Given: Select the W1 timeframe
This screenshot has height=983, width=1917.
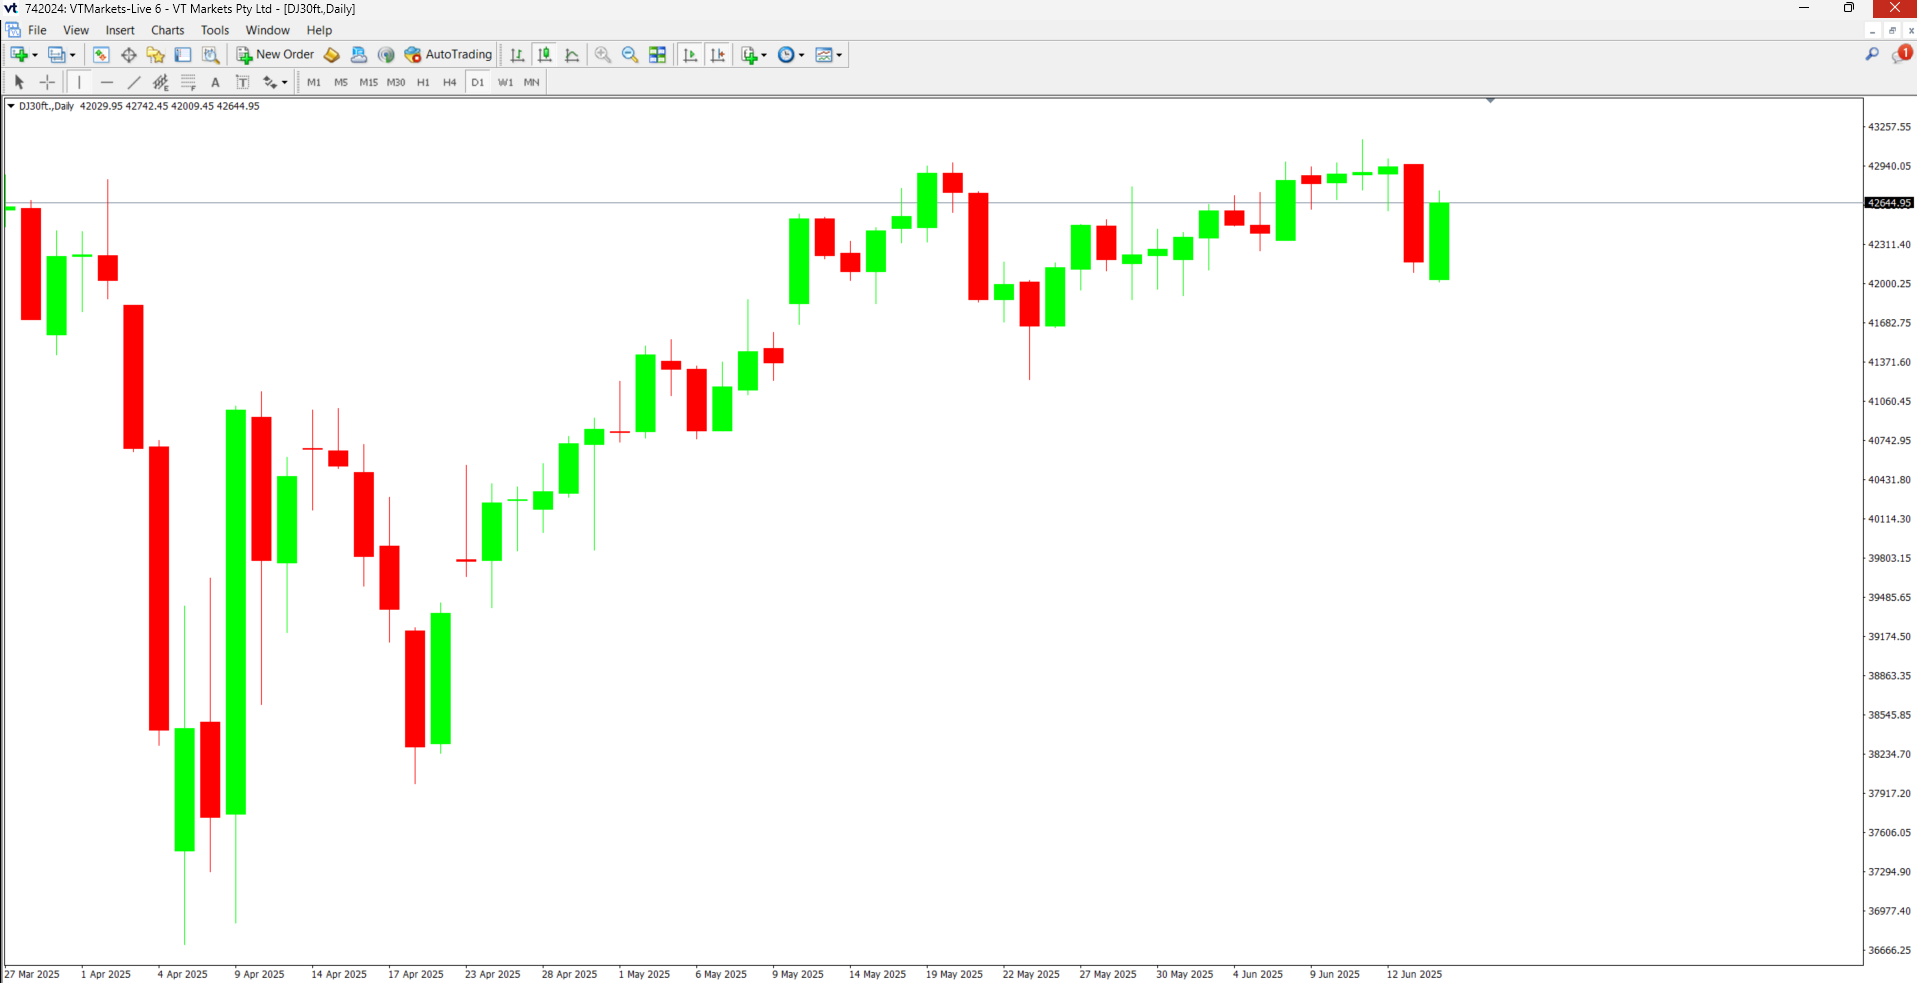Looking at the screenshot, I should tap(505, 82).
